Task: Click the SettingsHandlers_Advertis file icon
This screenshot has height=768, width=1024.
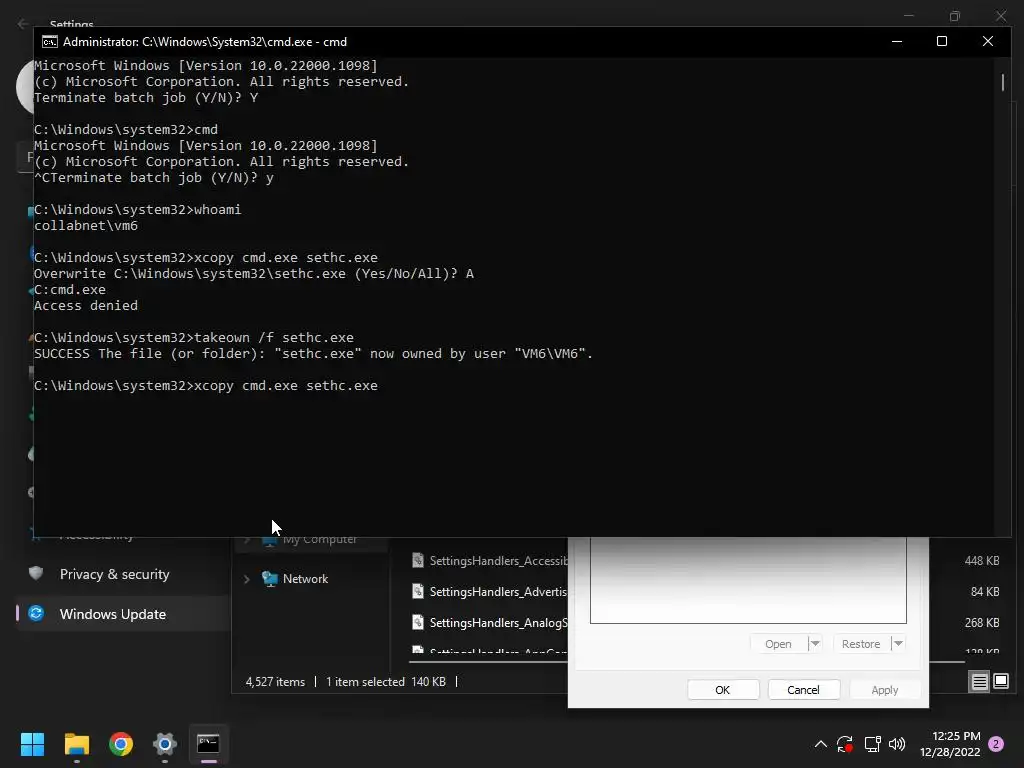Action: click(418, 591)
